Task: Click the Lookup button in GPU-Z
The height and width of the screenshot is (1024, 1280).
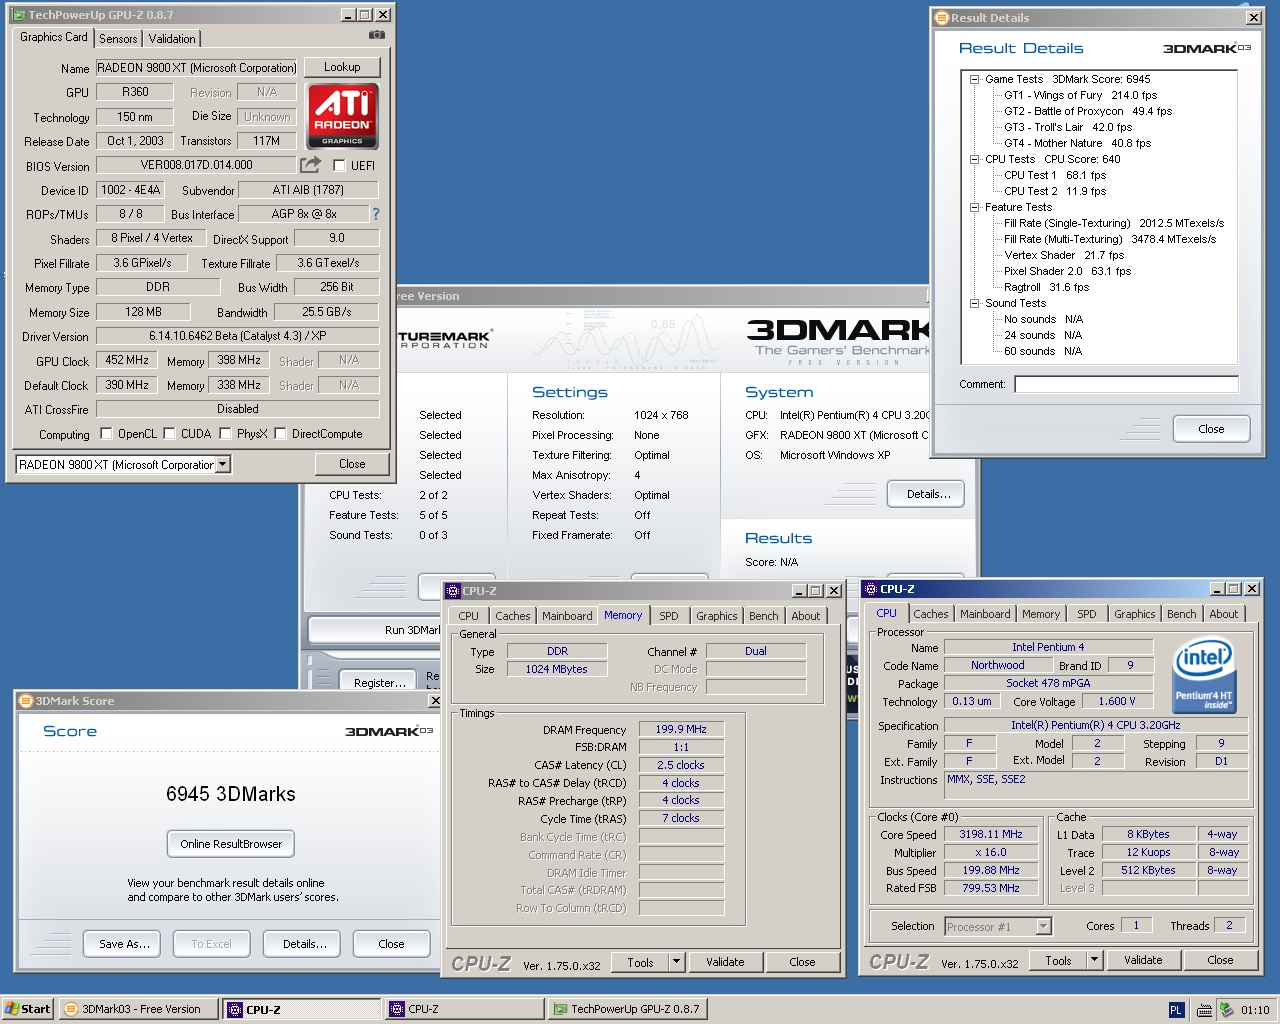Action: point(342,67)
